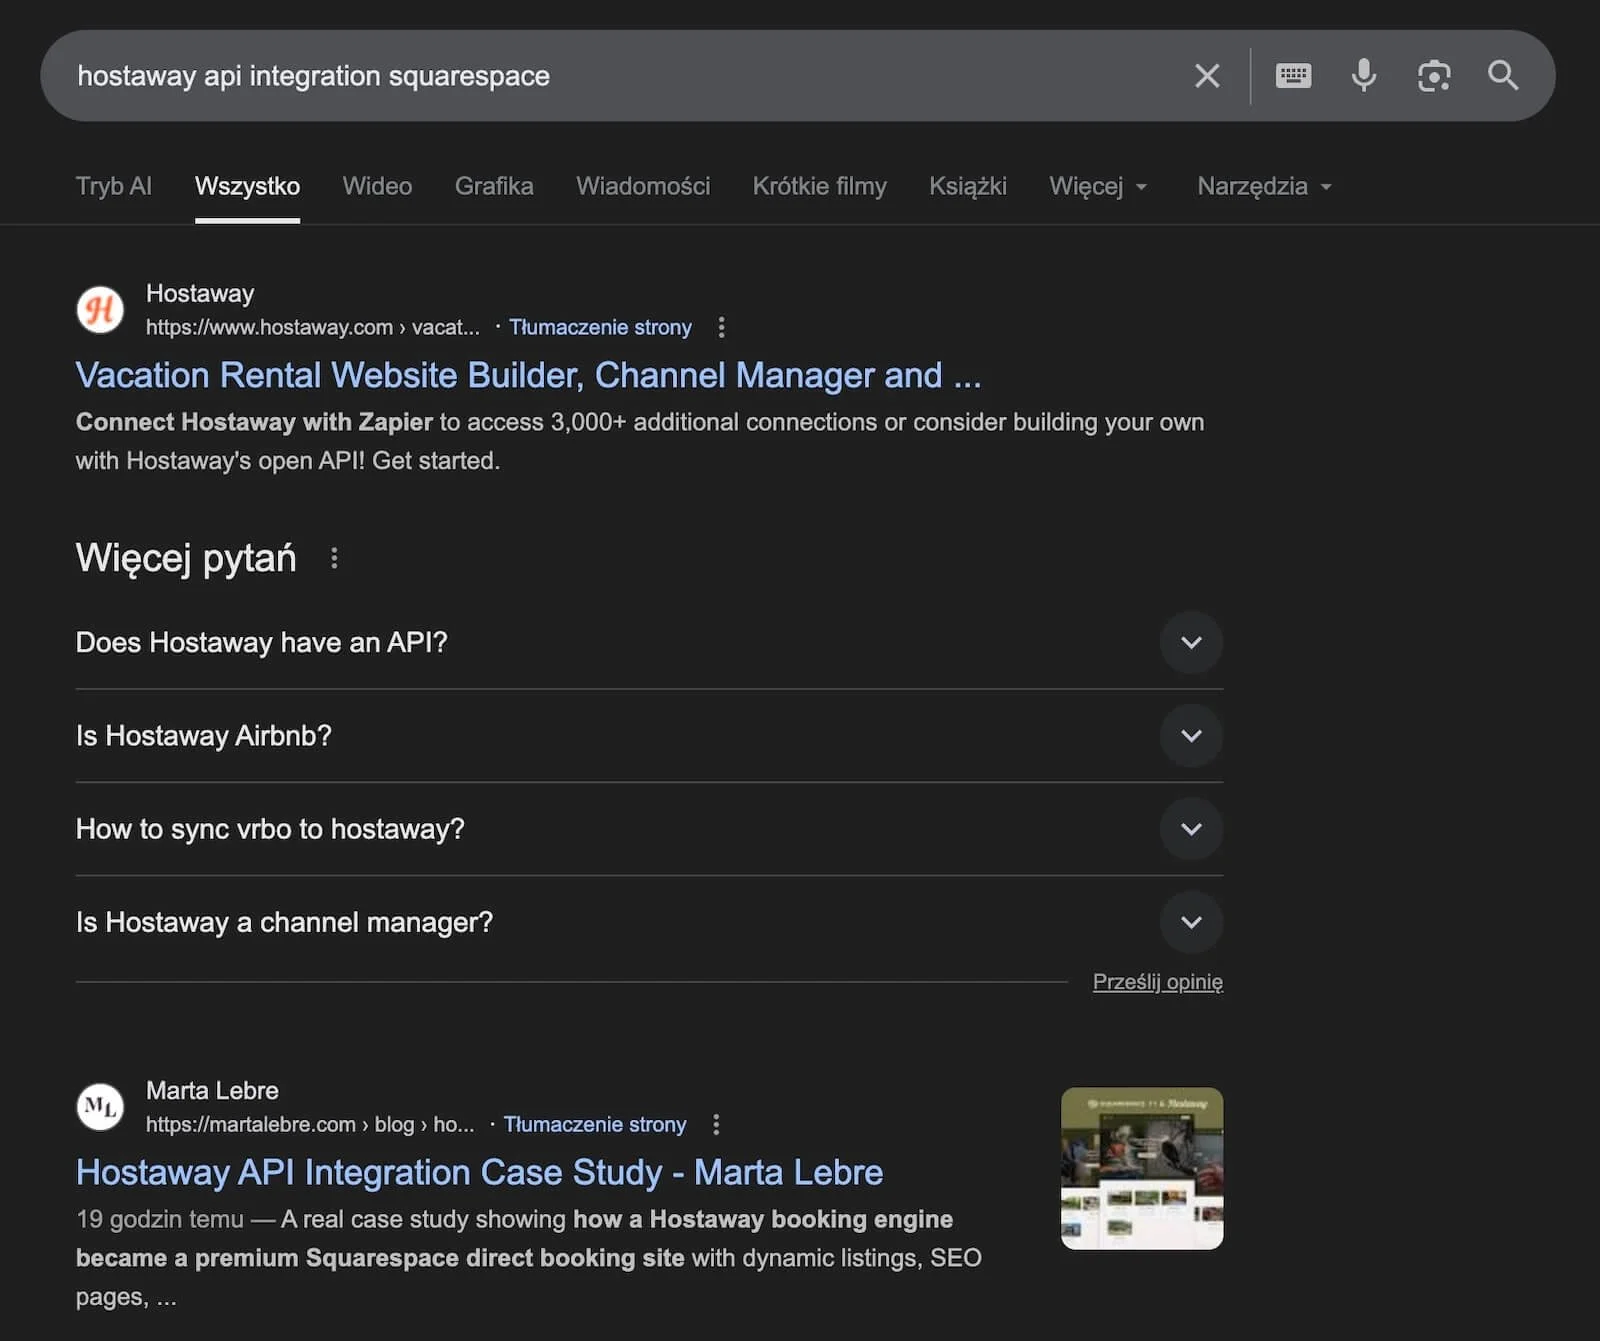This screenshot has height=1341, width=1600.
Task: Click the magnifying glass search icon
Action: [x=1504, y=75]
